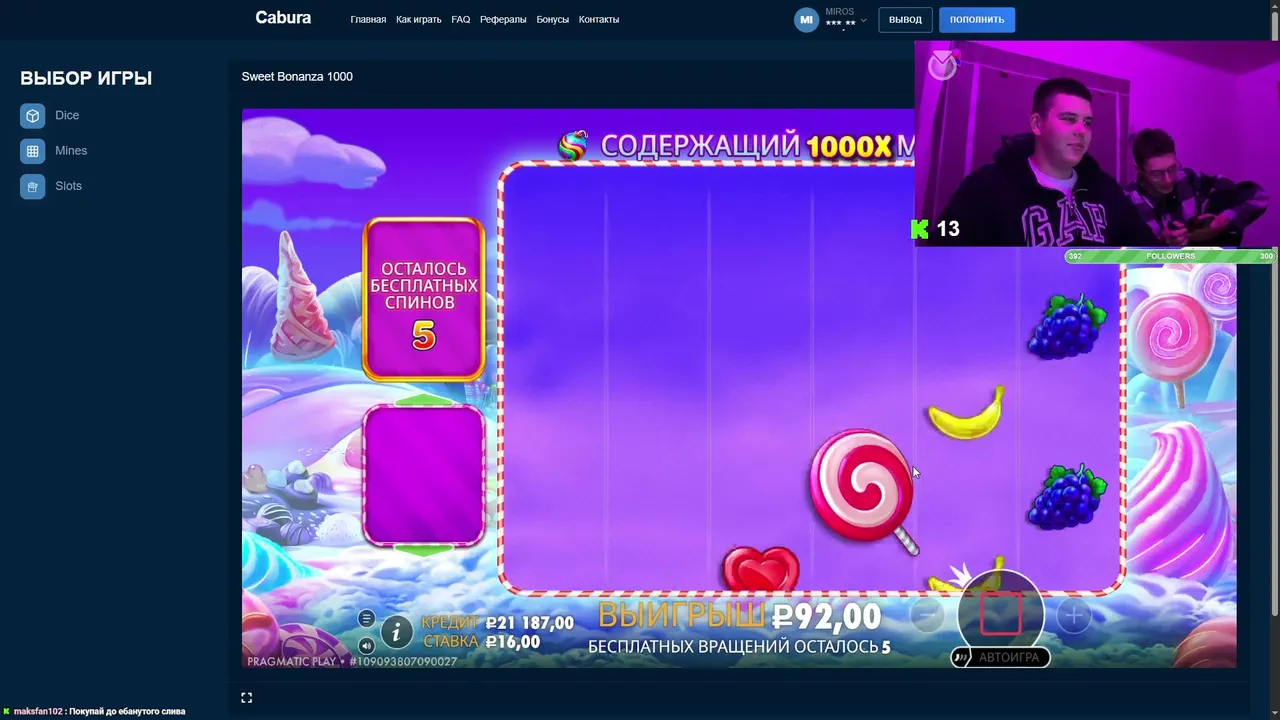Increase the bet with plus button

tap(1074, 616)
